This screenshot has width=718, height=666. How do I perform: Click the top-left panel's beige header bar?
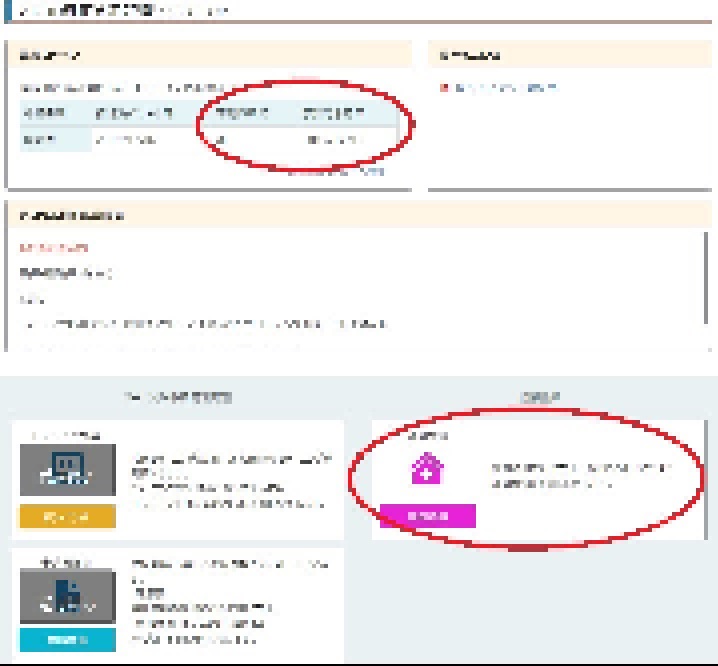click(x=208, y=54)
